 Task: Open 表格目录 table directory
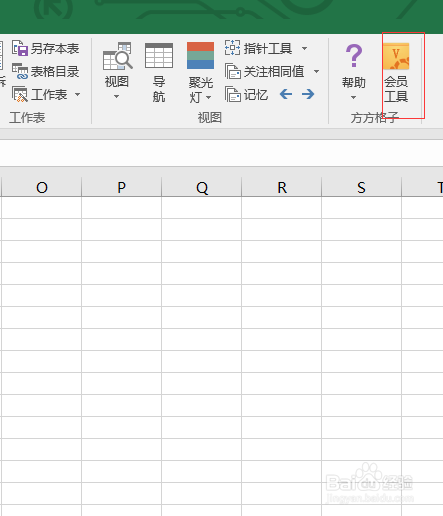pos(45,71)
